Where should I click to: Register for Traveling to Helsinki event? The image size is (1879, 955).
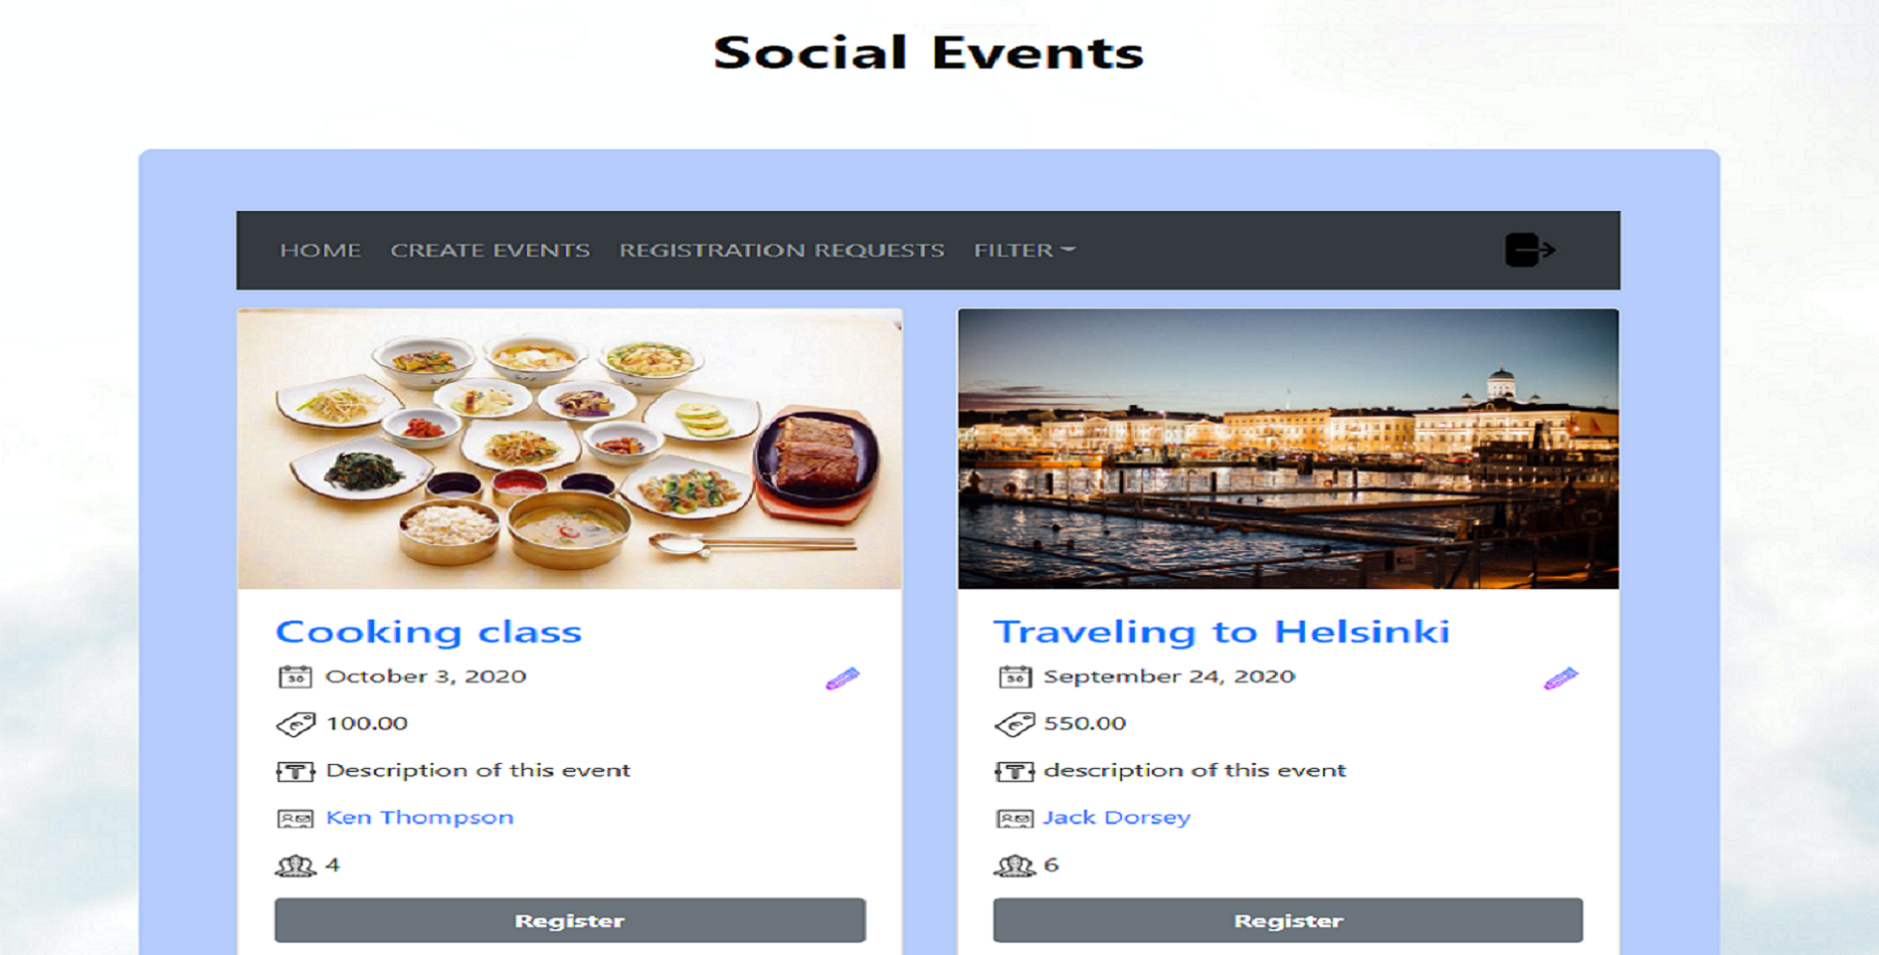[1288, 920]
